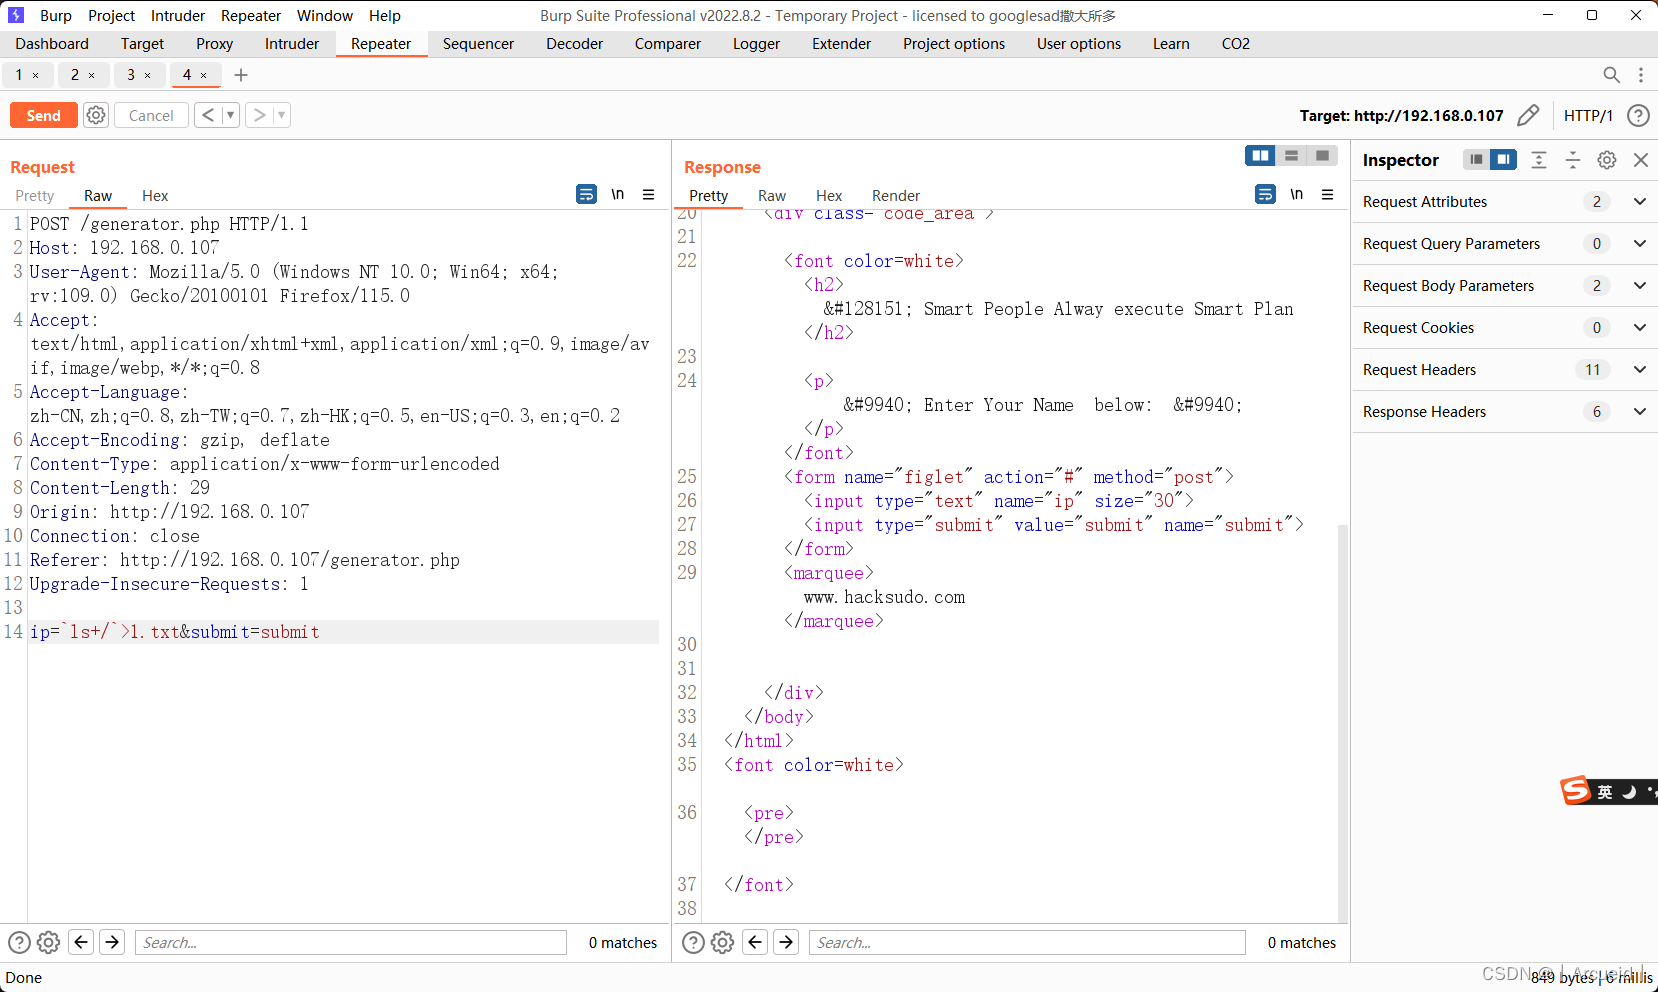Close Repeater tab 4
Viewport: 1658px width, 992px height.
point(204,75)
